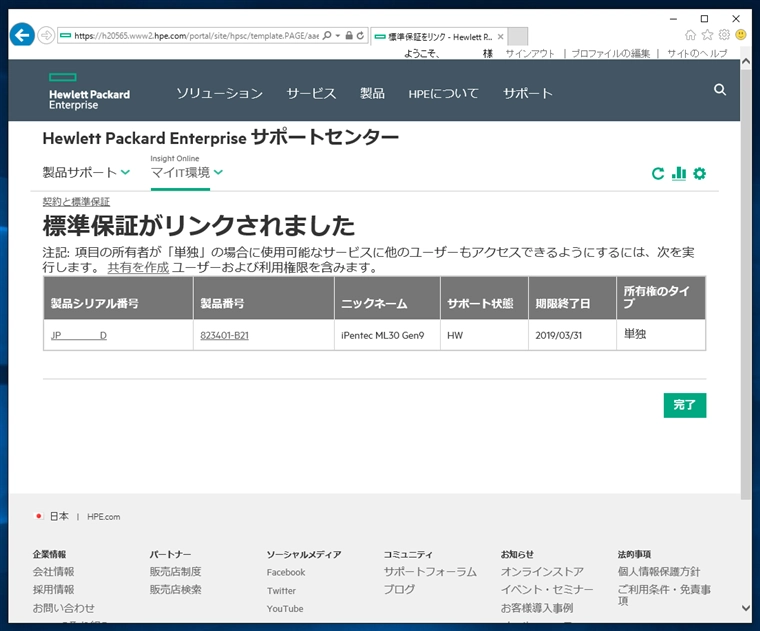Click the Hewlett Packard Enterprise logo
The width and height of the screenshot is (760, 631).
coord(89,91)
